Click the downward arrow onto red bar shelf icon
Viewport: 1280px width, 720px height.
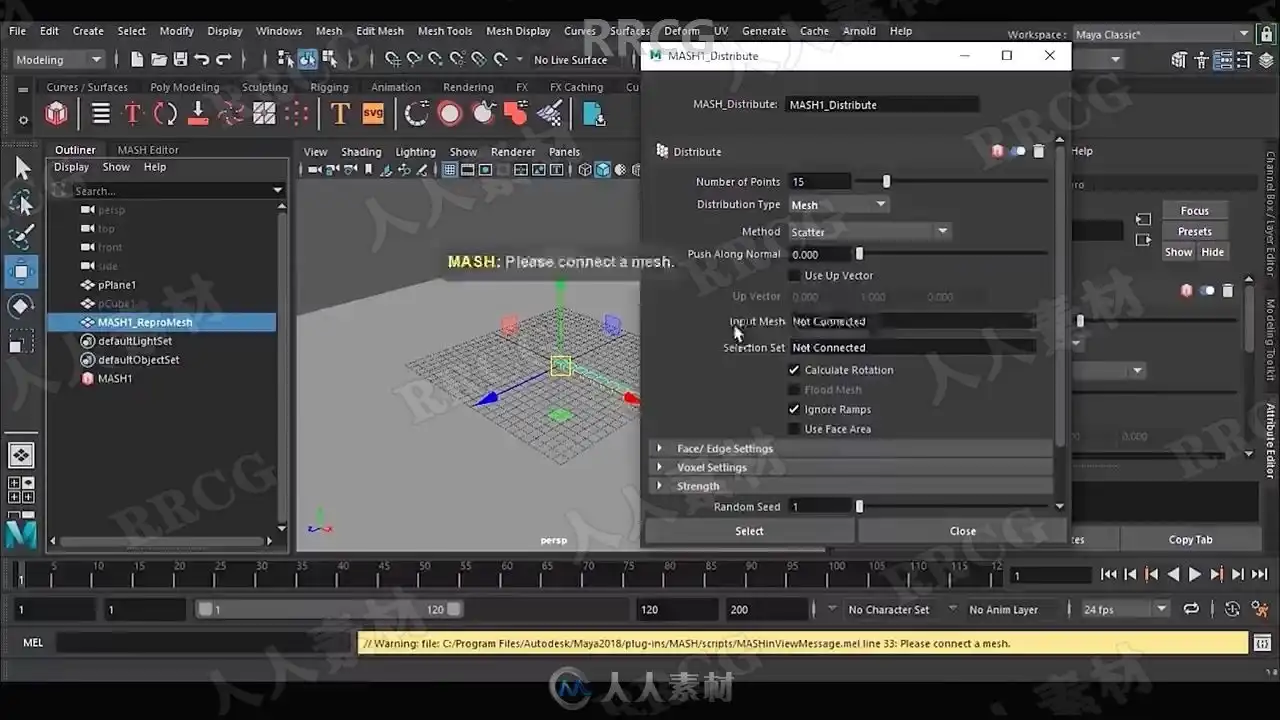(198, 114)
